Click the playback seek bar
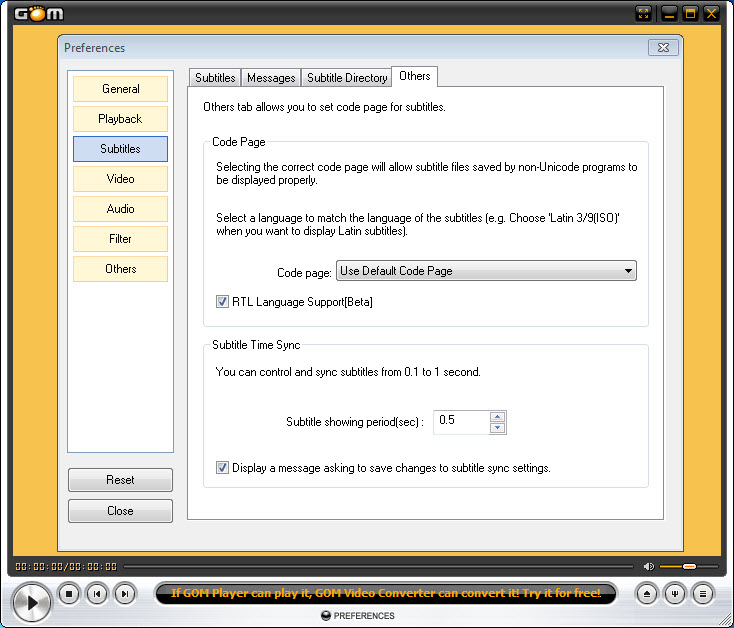734x628 pixels. point(378,567)
